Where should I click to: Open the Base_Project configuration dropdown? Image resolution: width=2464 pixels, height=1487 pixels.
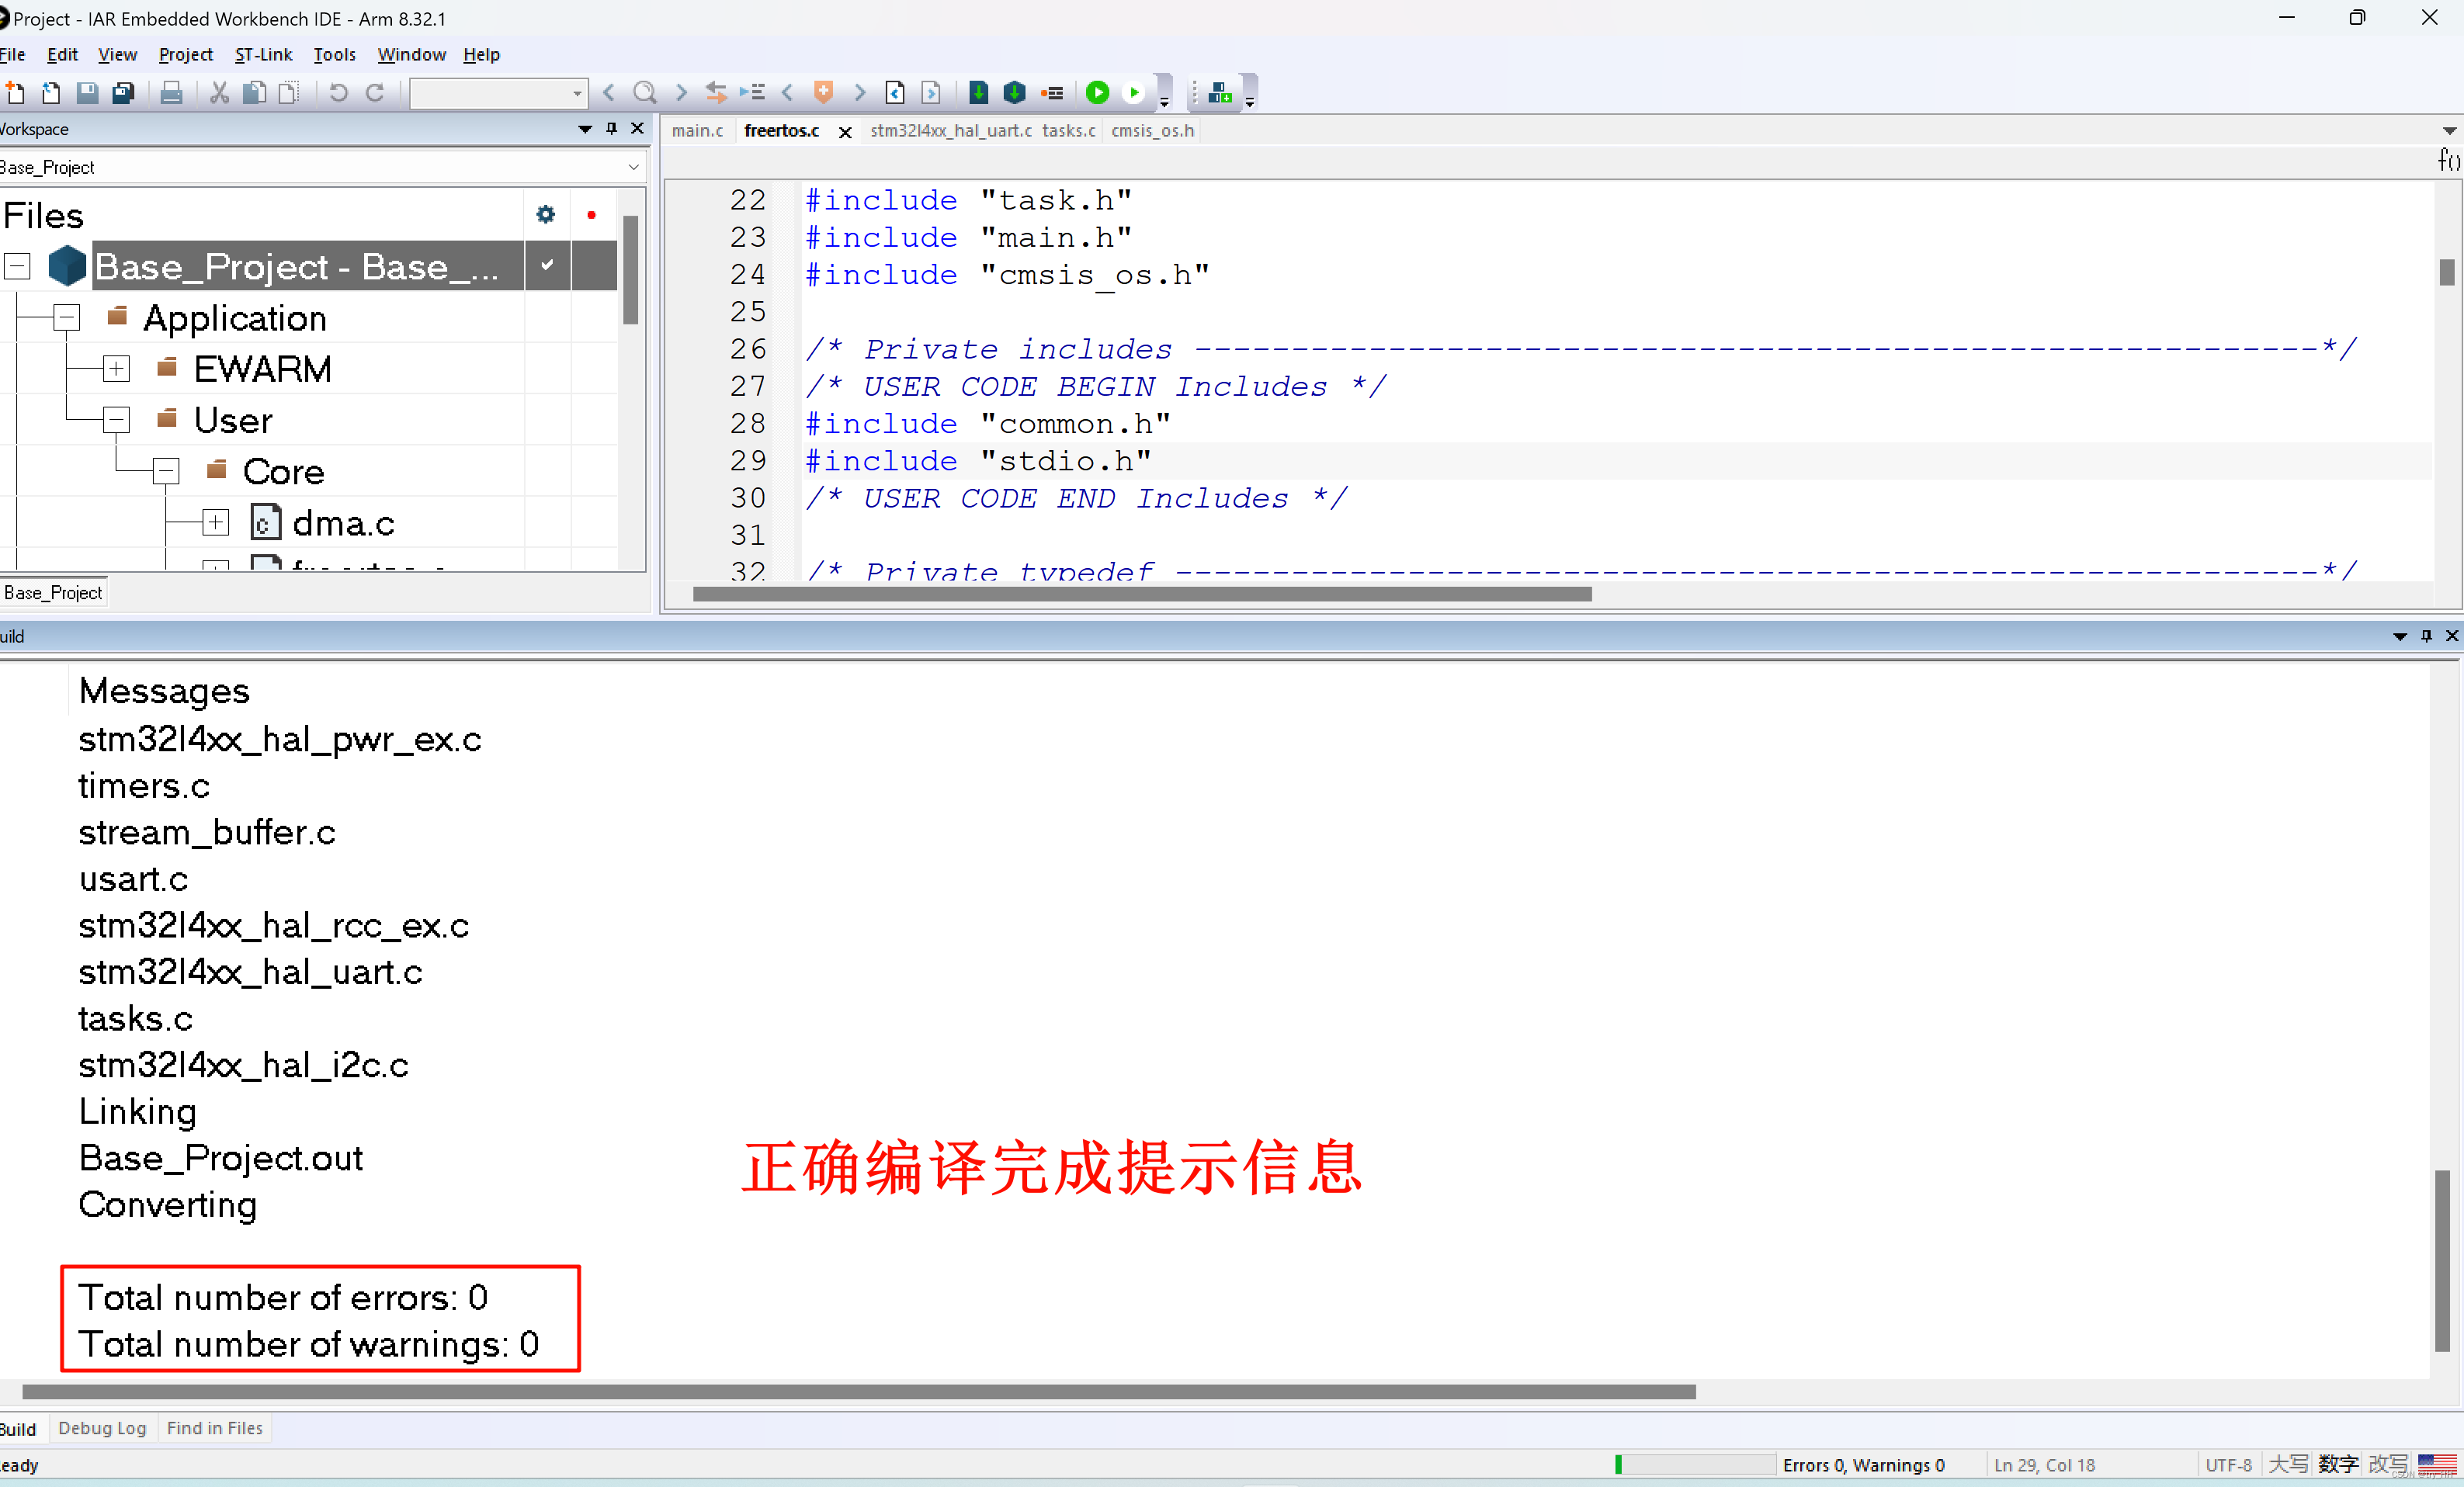[633, 167]
